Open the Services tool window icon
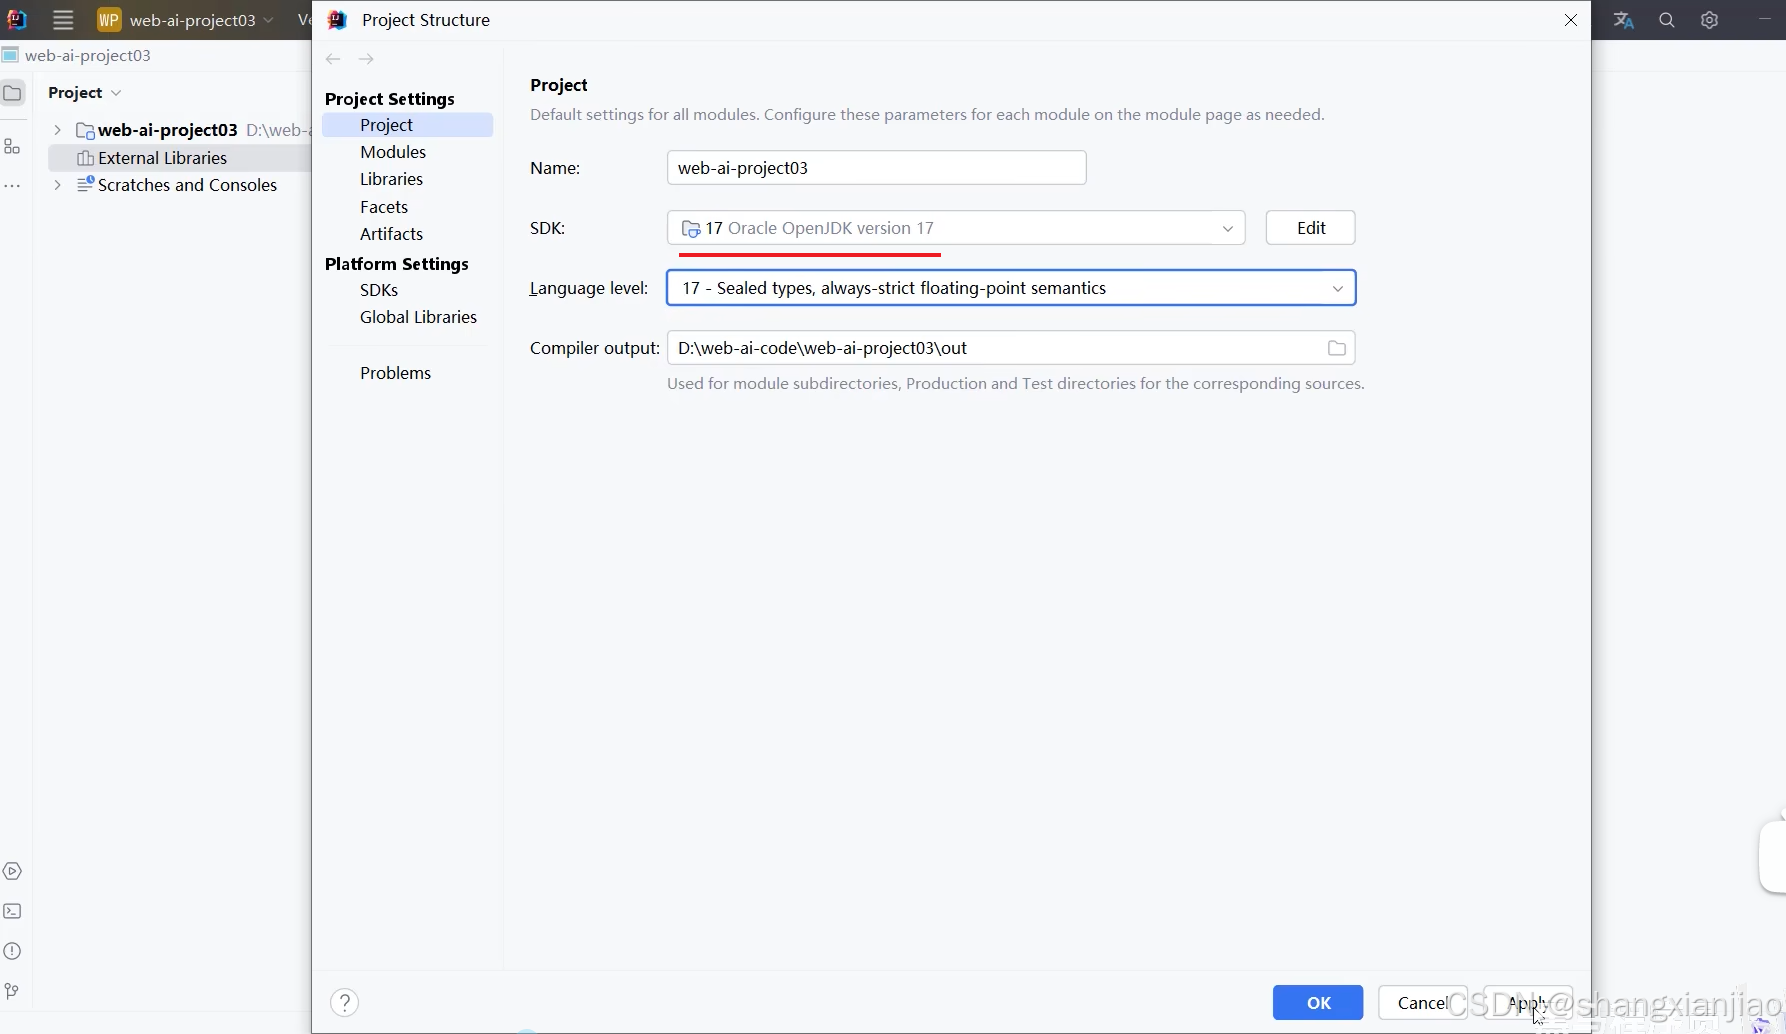 coord(12,871)
